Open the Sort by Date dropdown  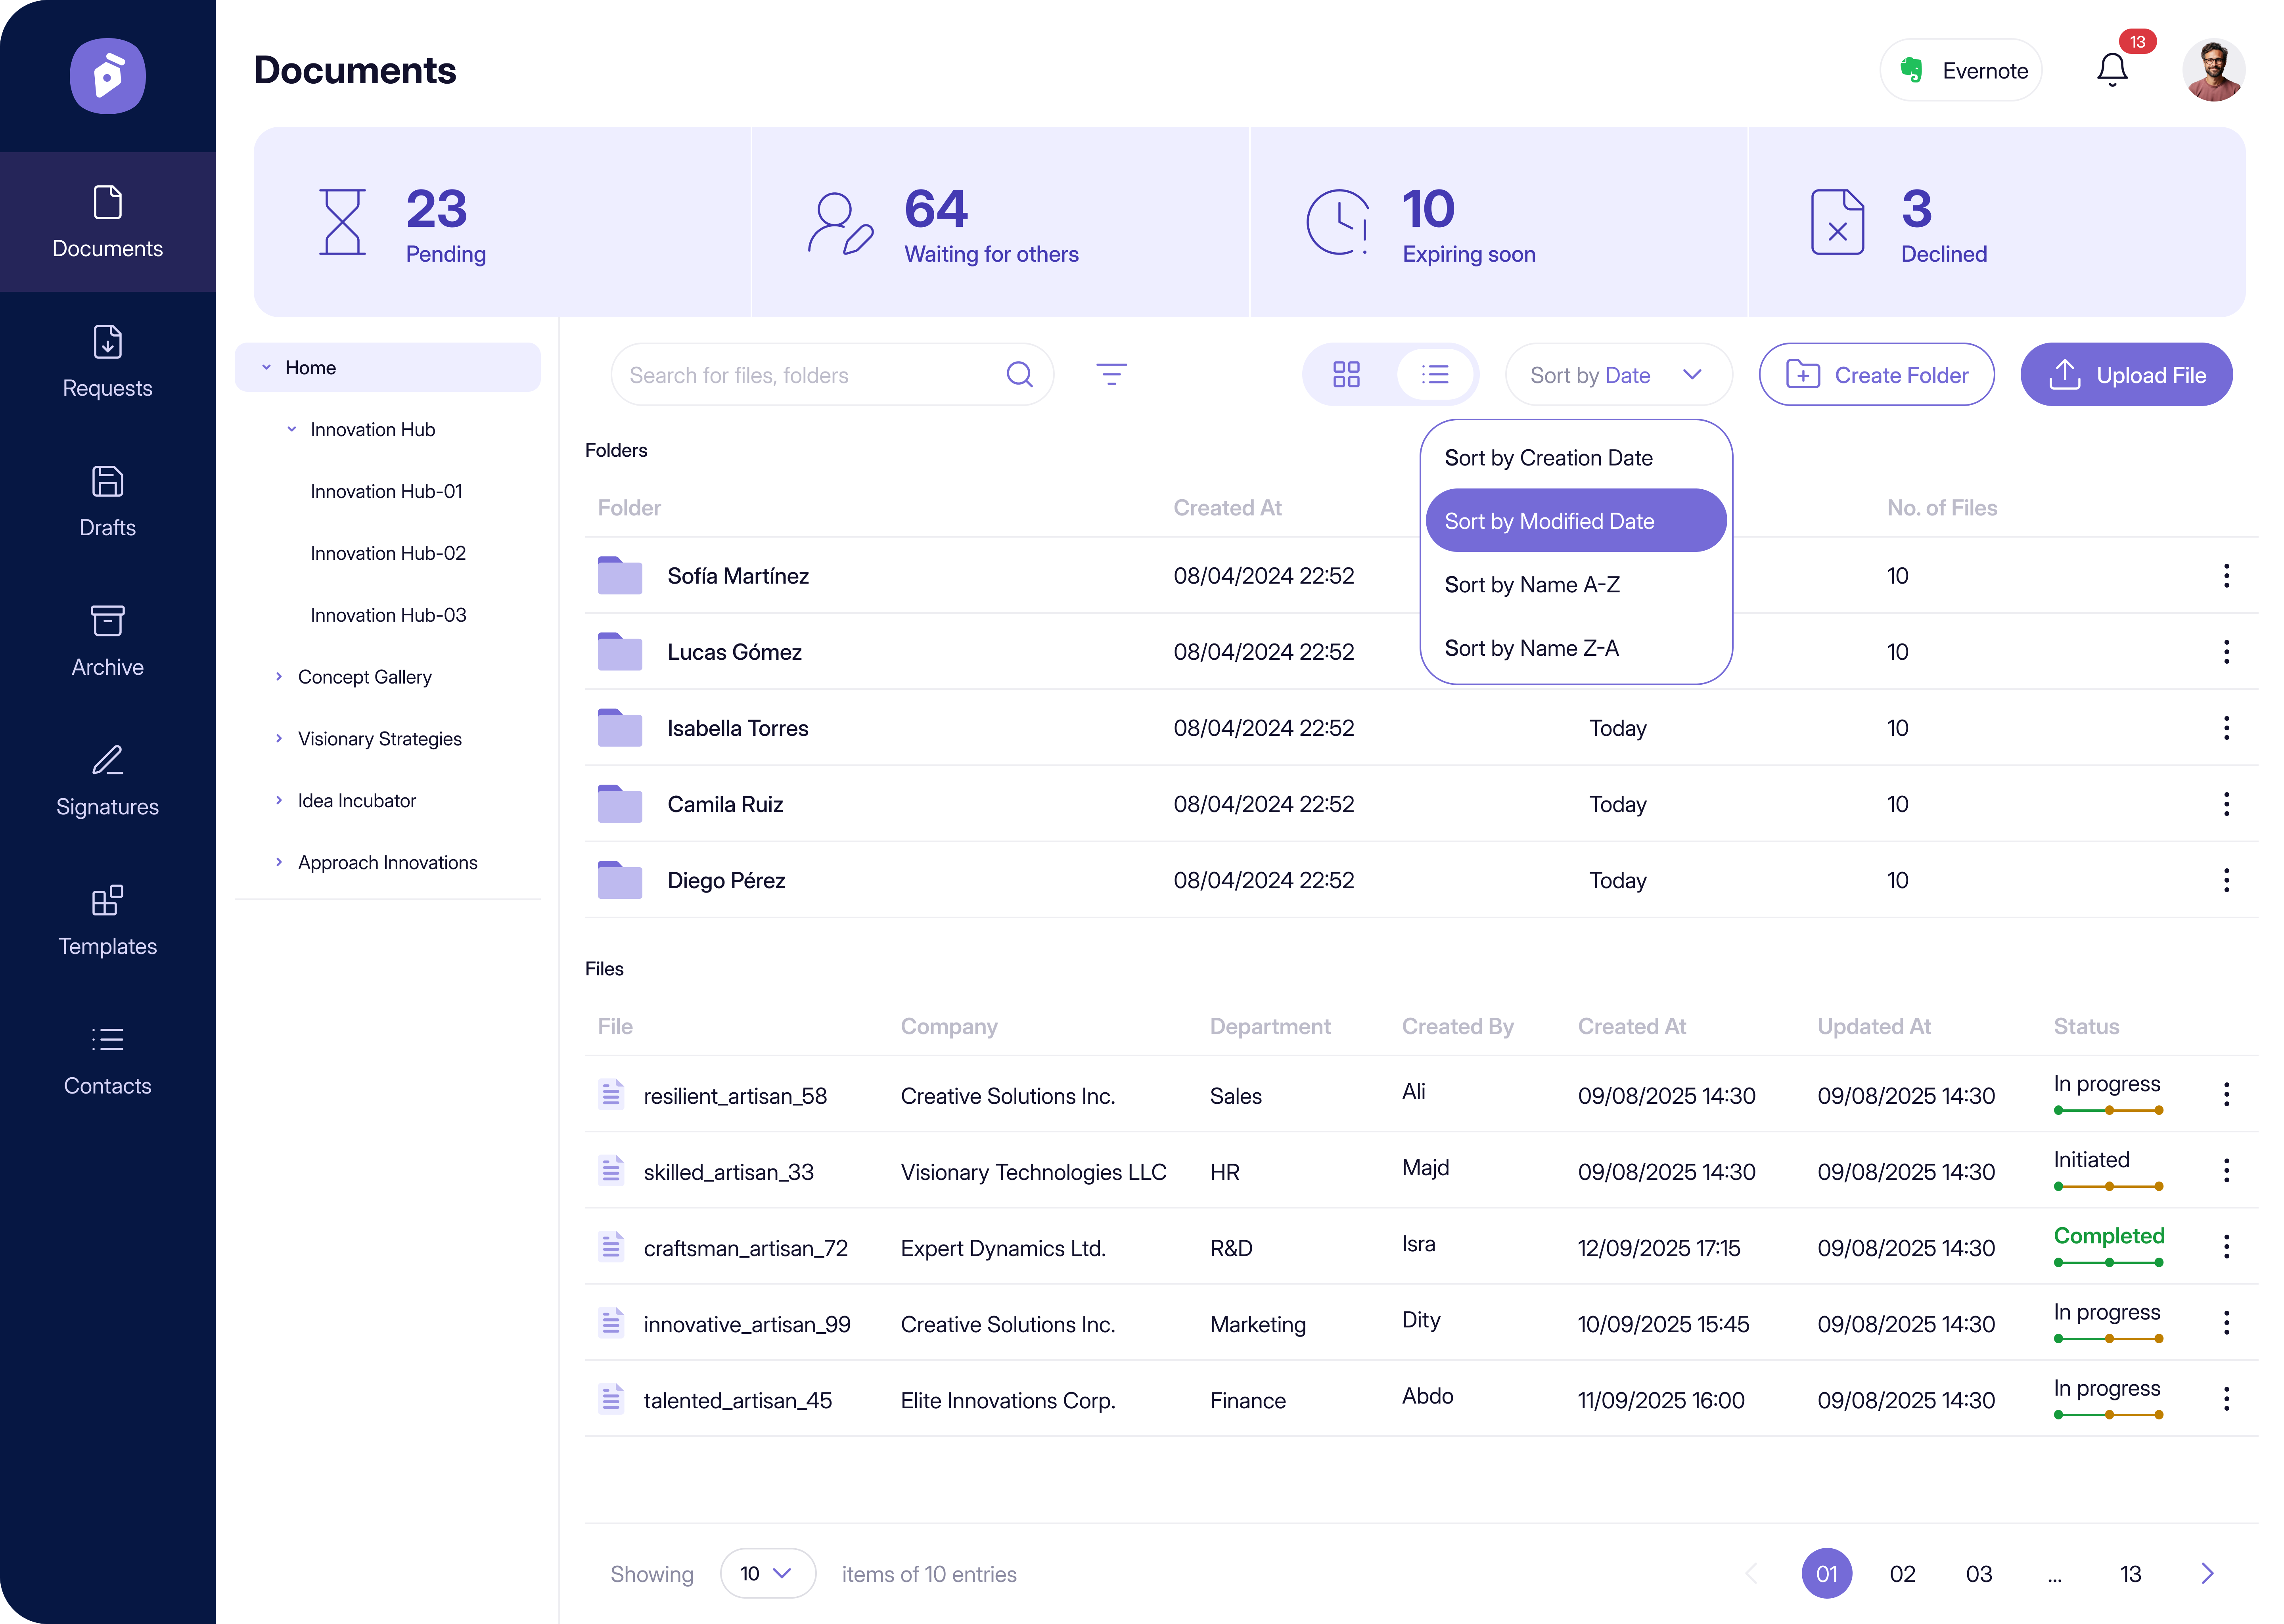(x=1617, y=375)
